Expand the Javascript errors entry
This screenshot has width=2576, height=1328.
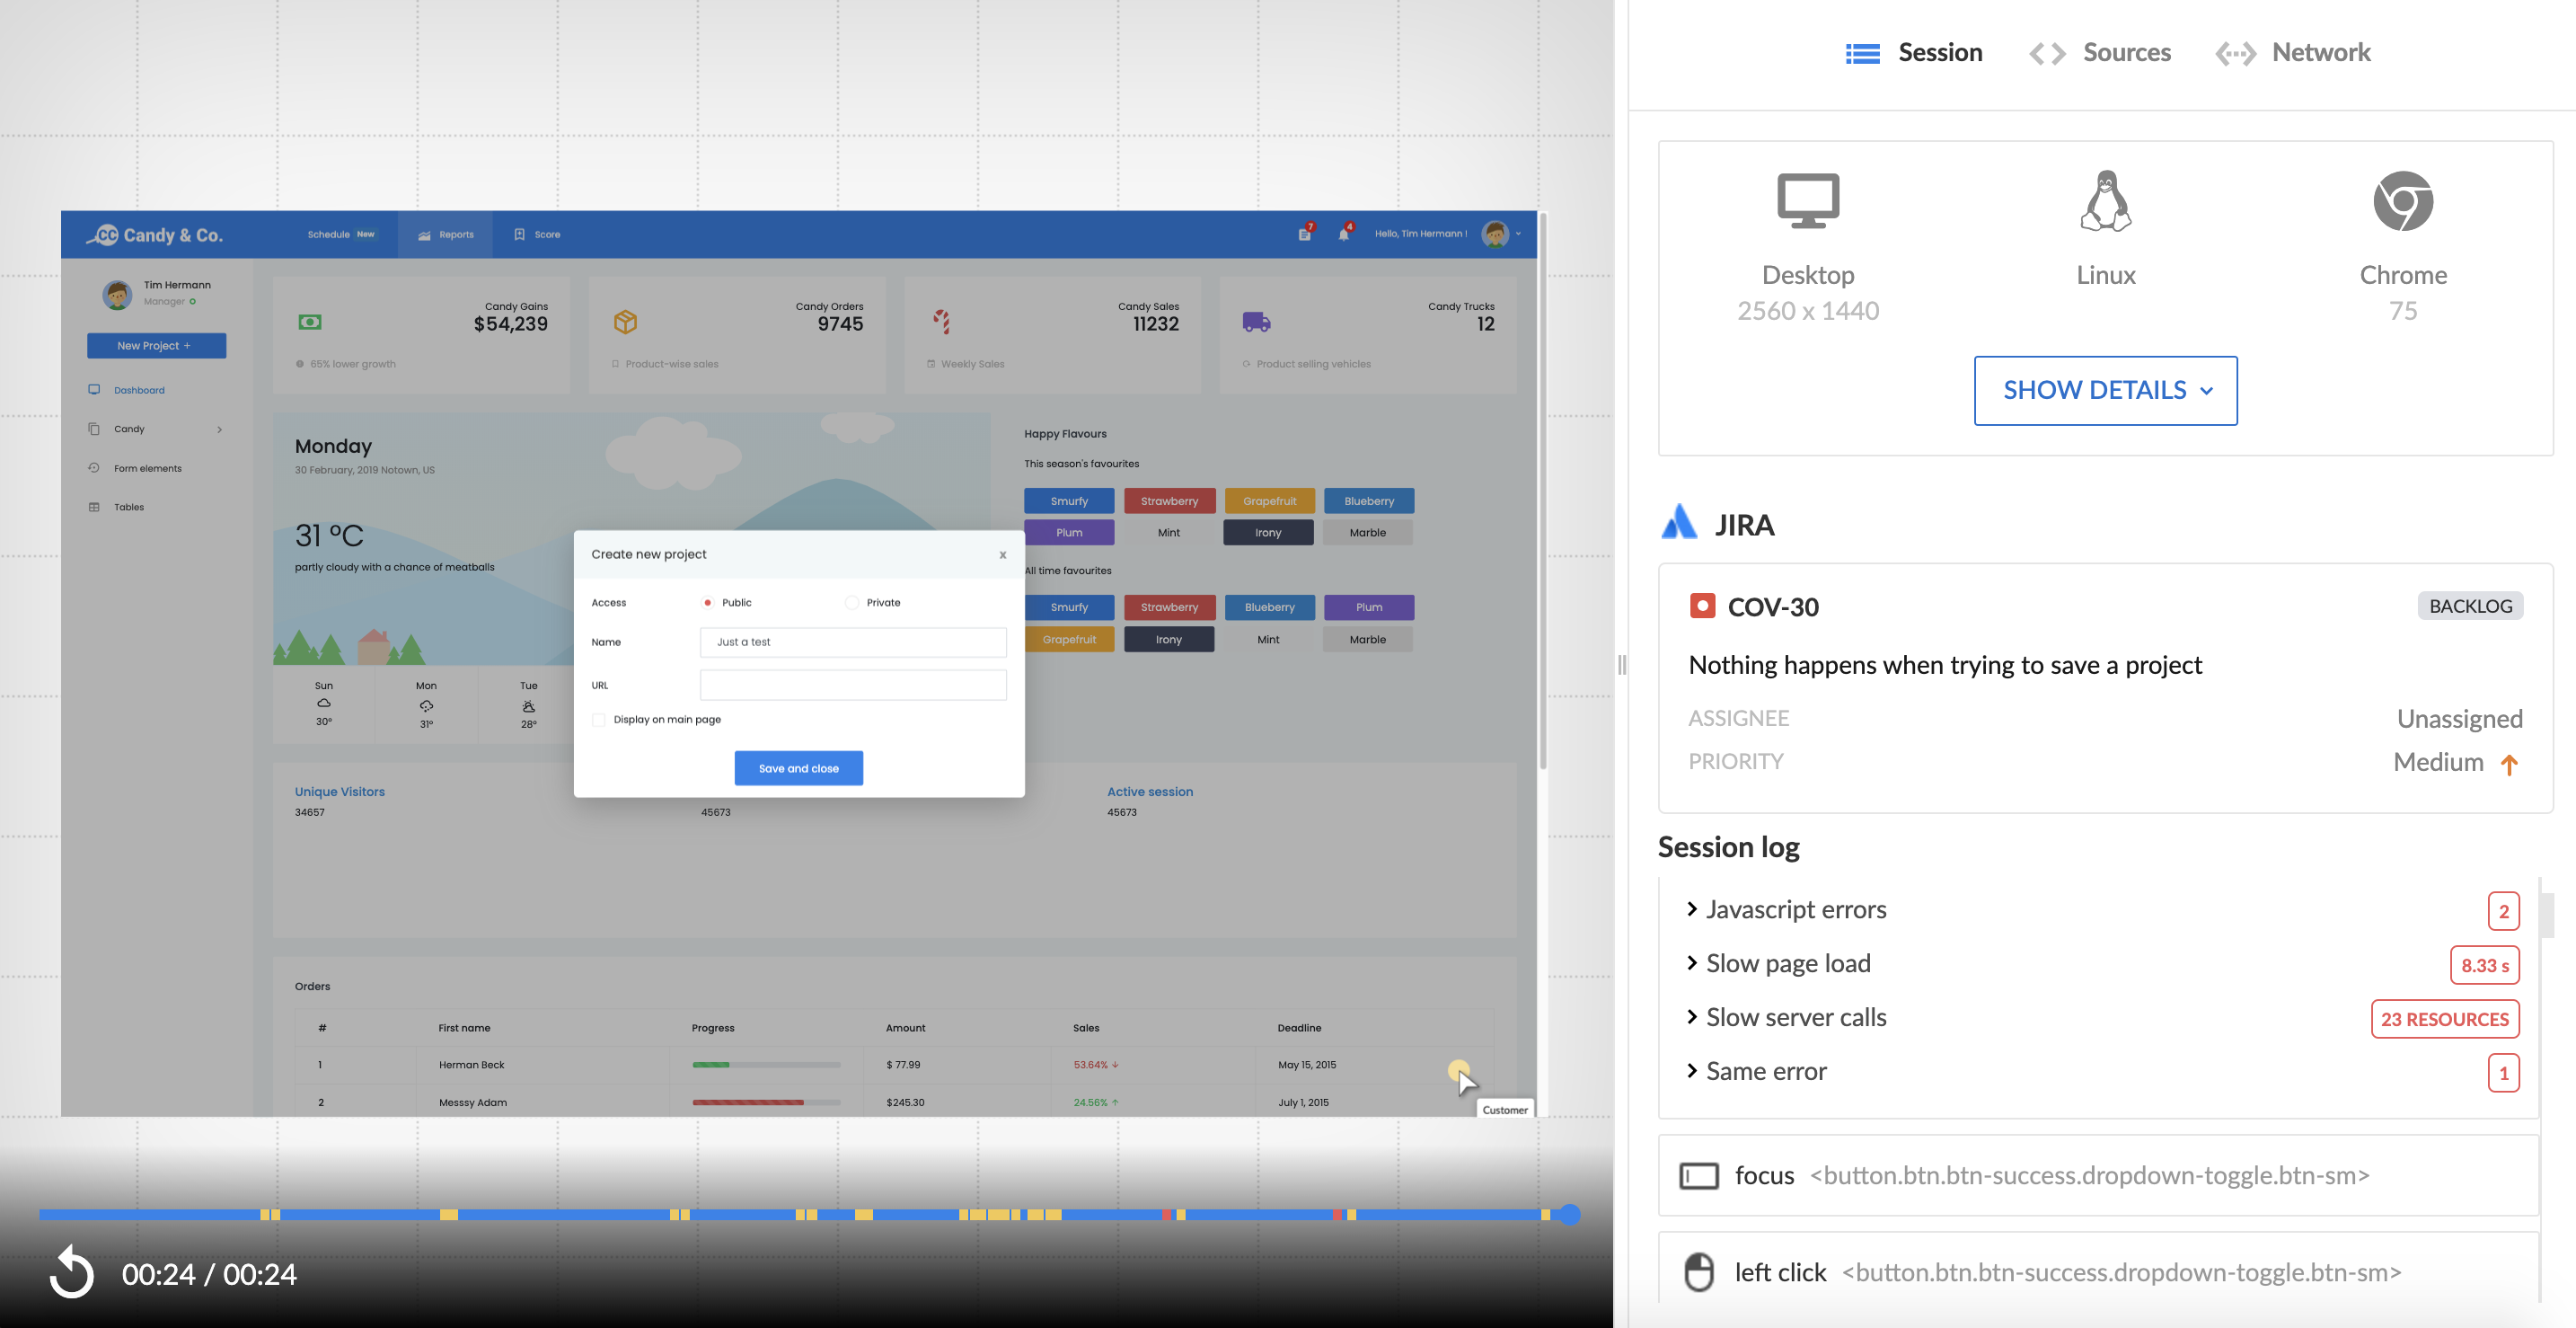pyautogui.click(x=1796, y=909)
